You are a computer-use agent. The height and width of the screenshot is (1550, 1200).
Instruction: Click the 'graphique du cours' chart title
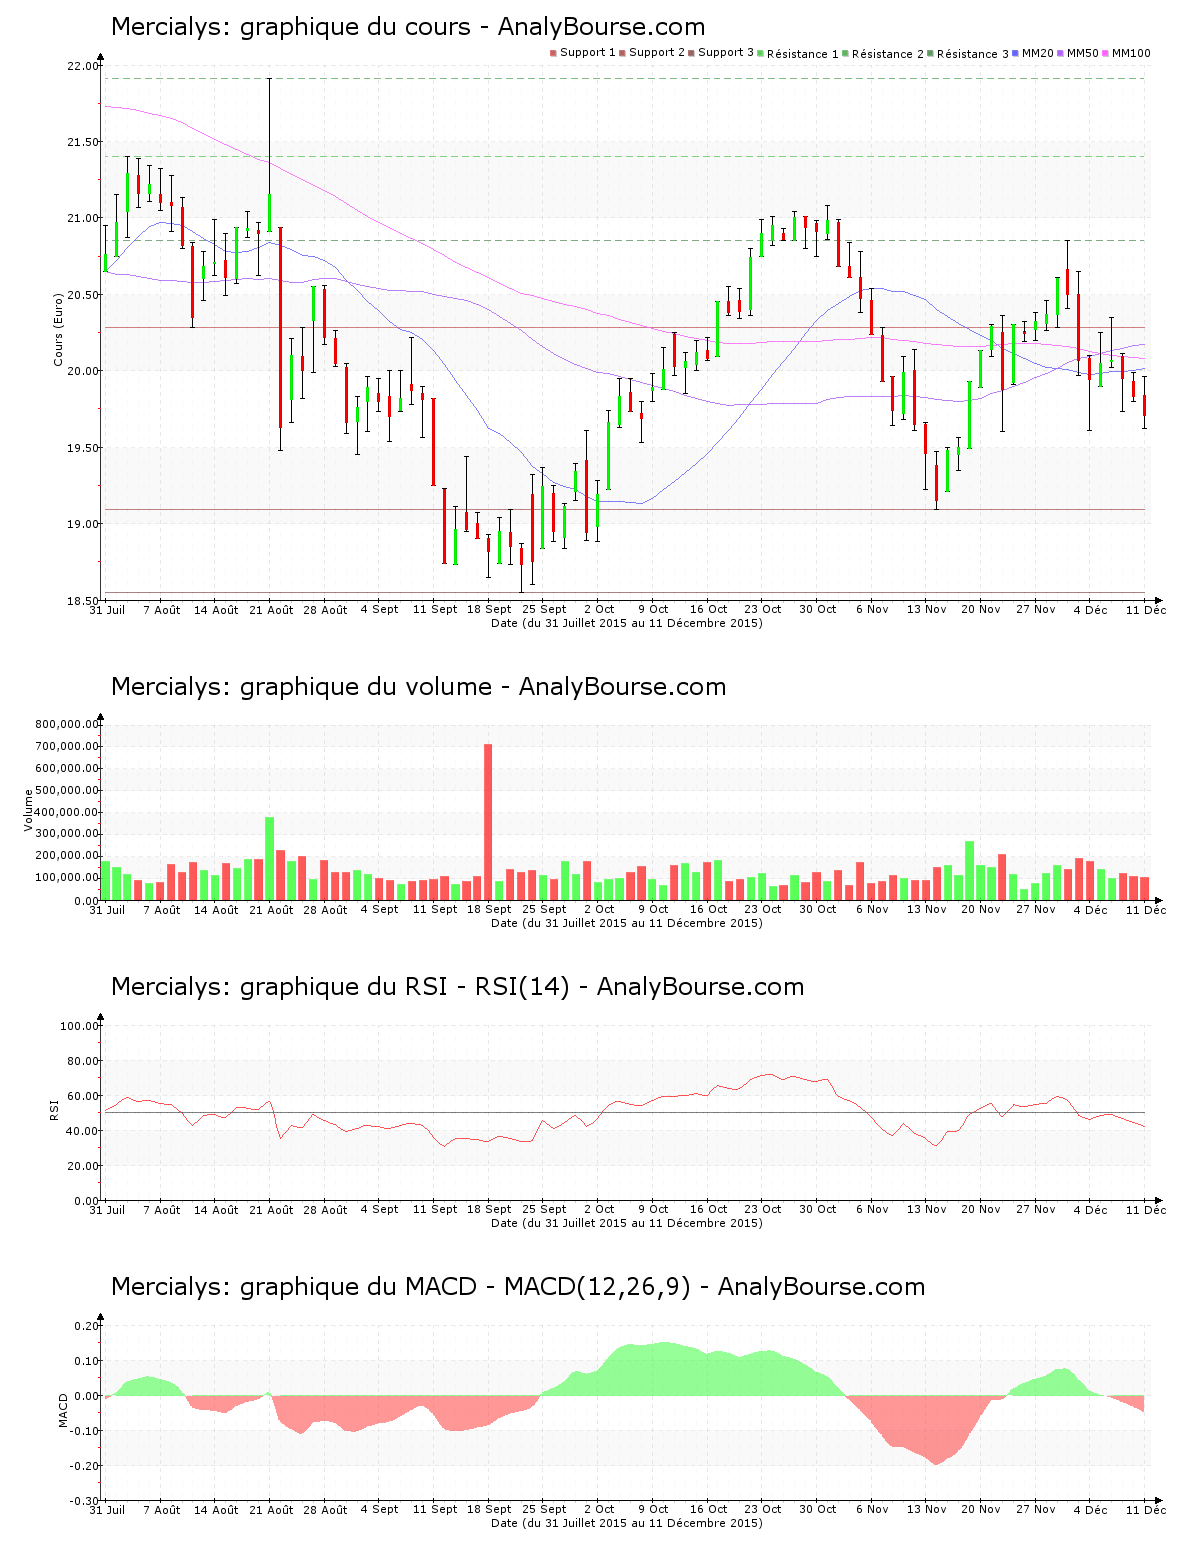point(408,27)
